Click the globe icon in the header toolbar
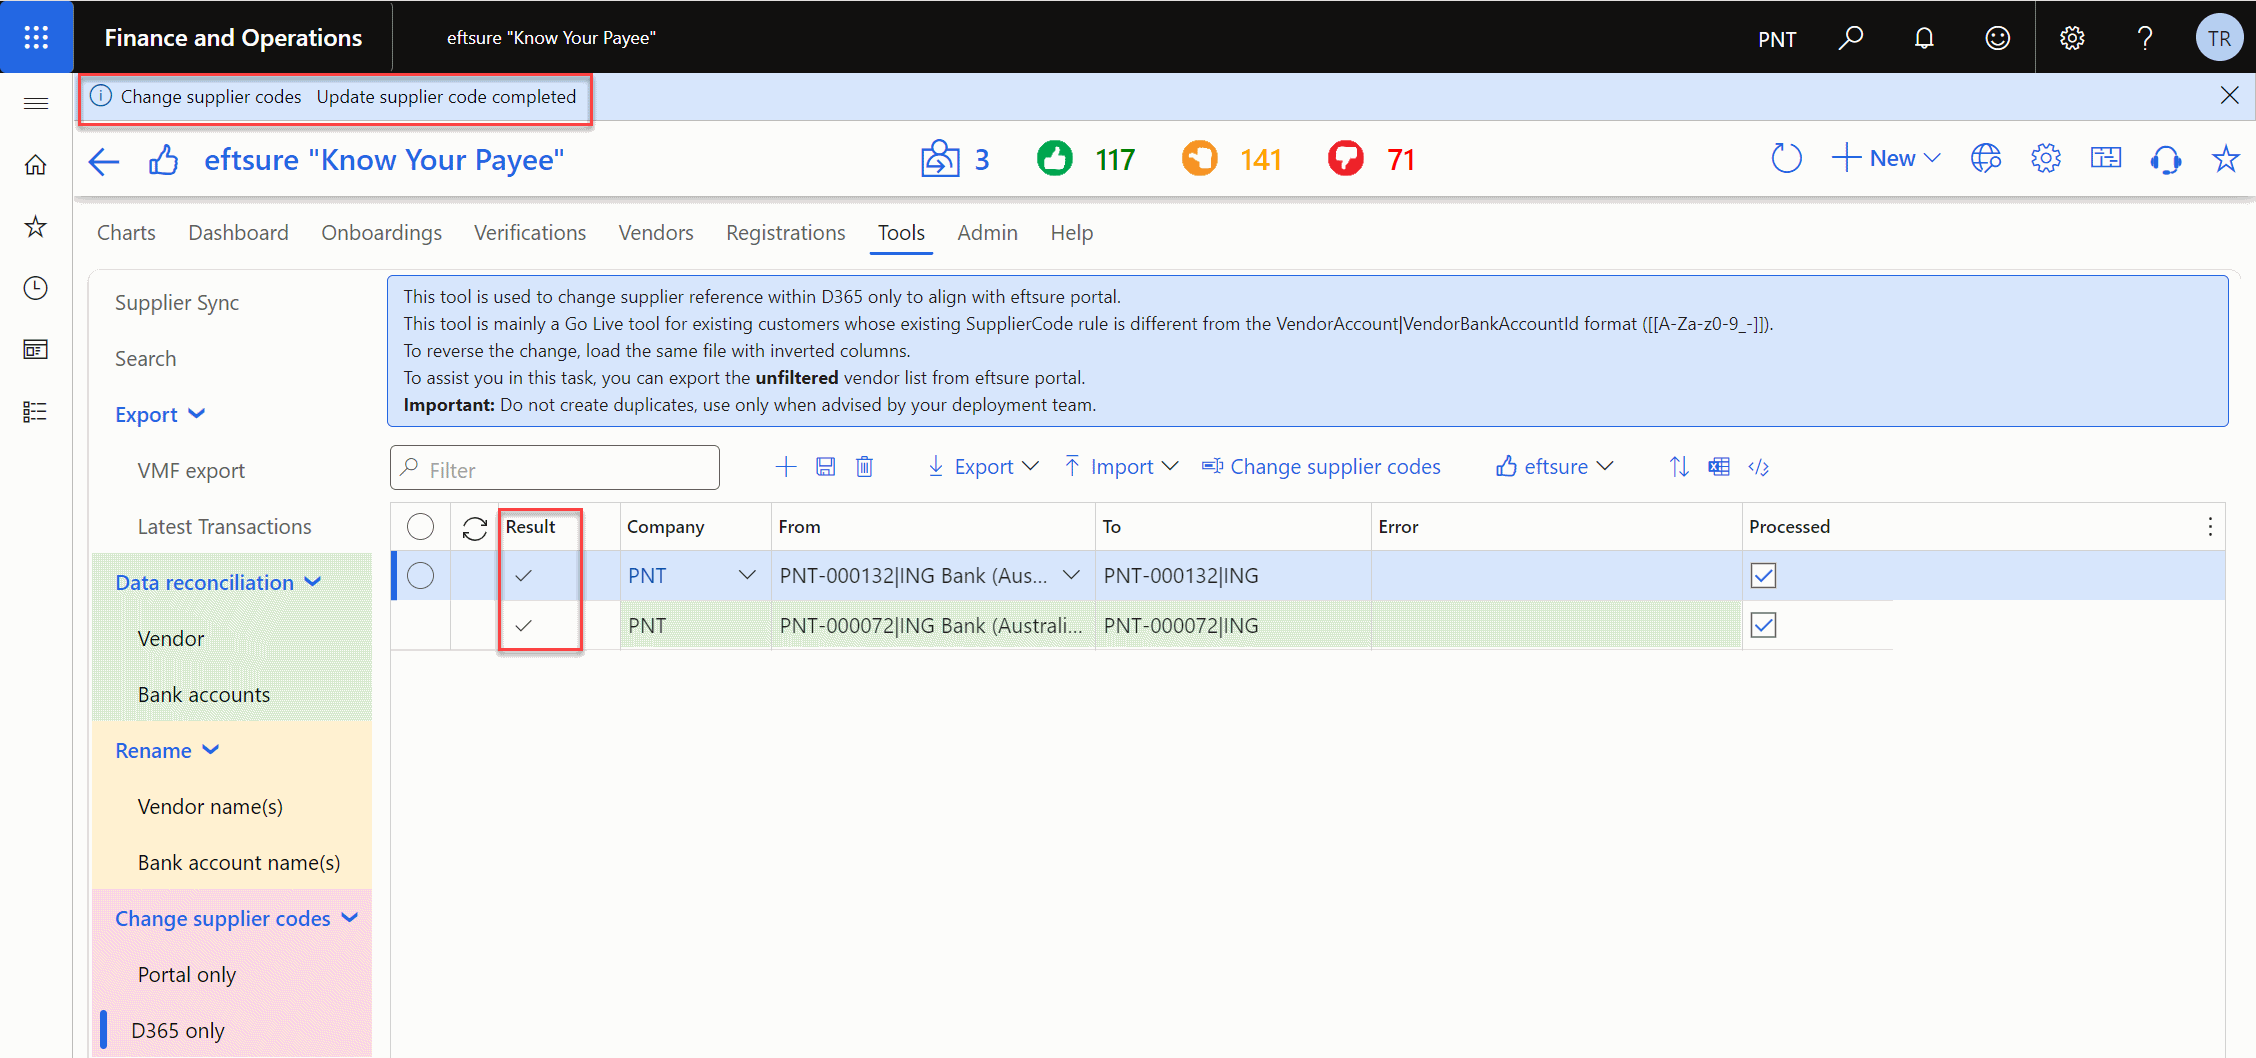Image resolution: width=2256 pixels, height=1058 pixels. pos(1986,159)
